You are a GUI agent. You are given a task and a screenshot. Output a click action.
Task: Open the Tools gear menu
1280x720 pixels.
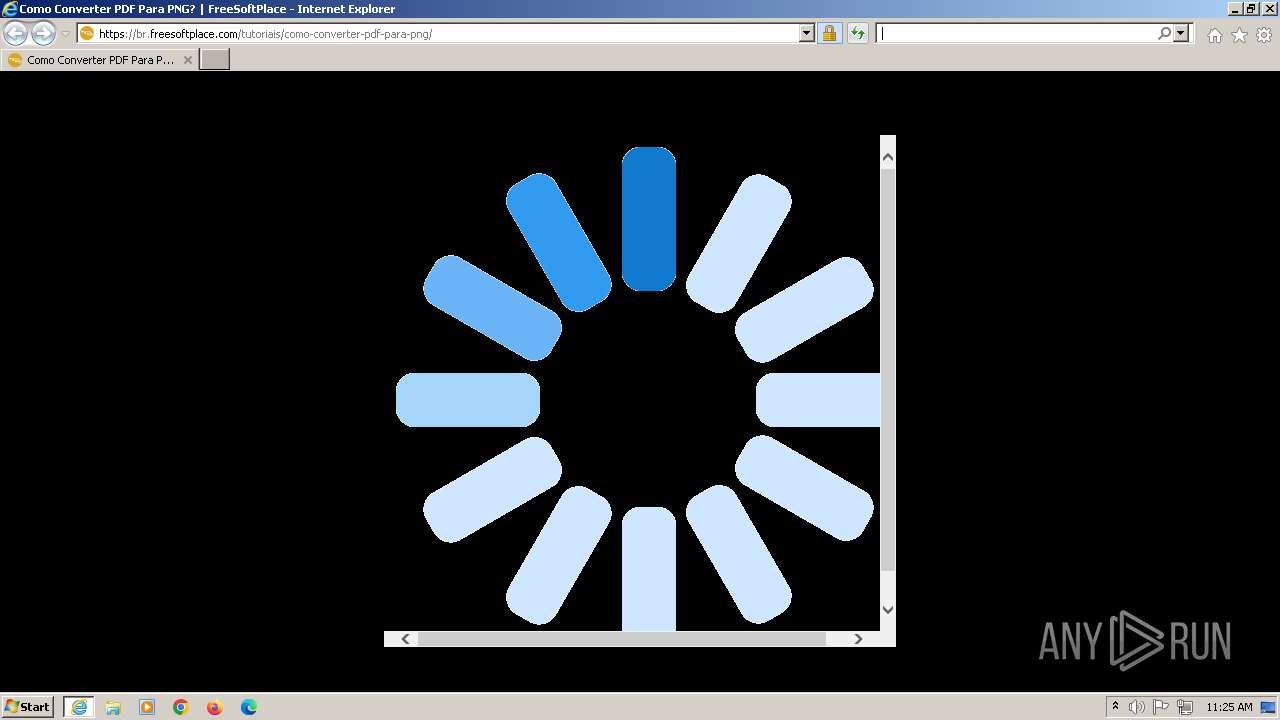(1264, 35)
